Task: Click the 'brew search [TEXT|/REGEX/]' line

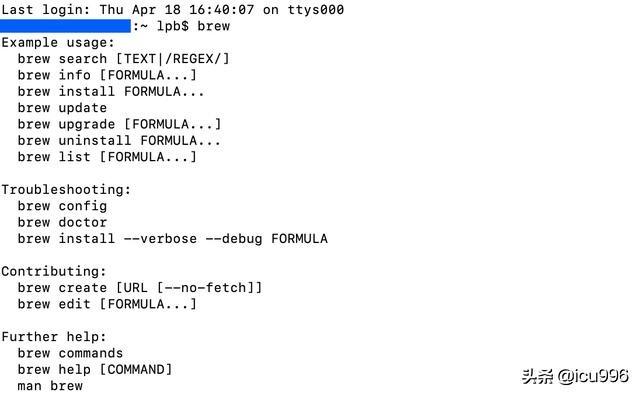Action: [x=123, y=59]
